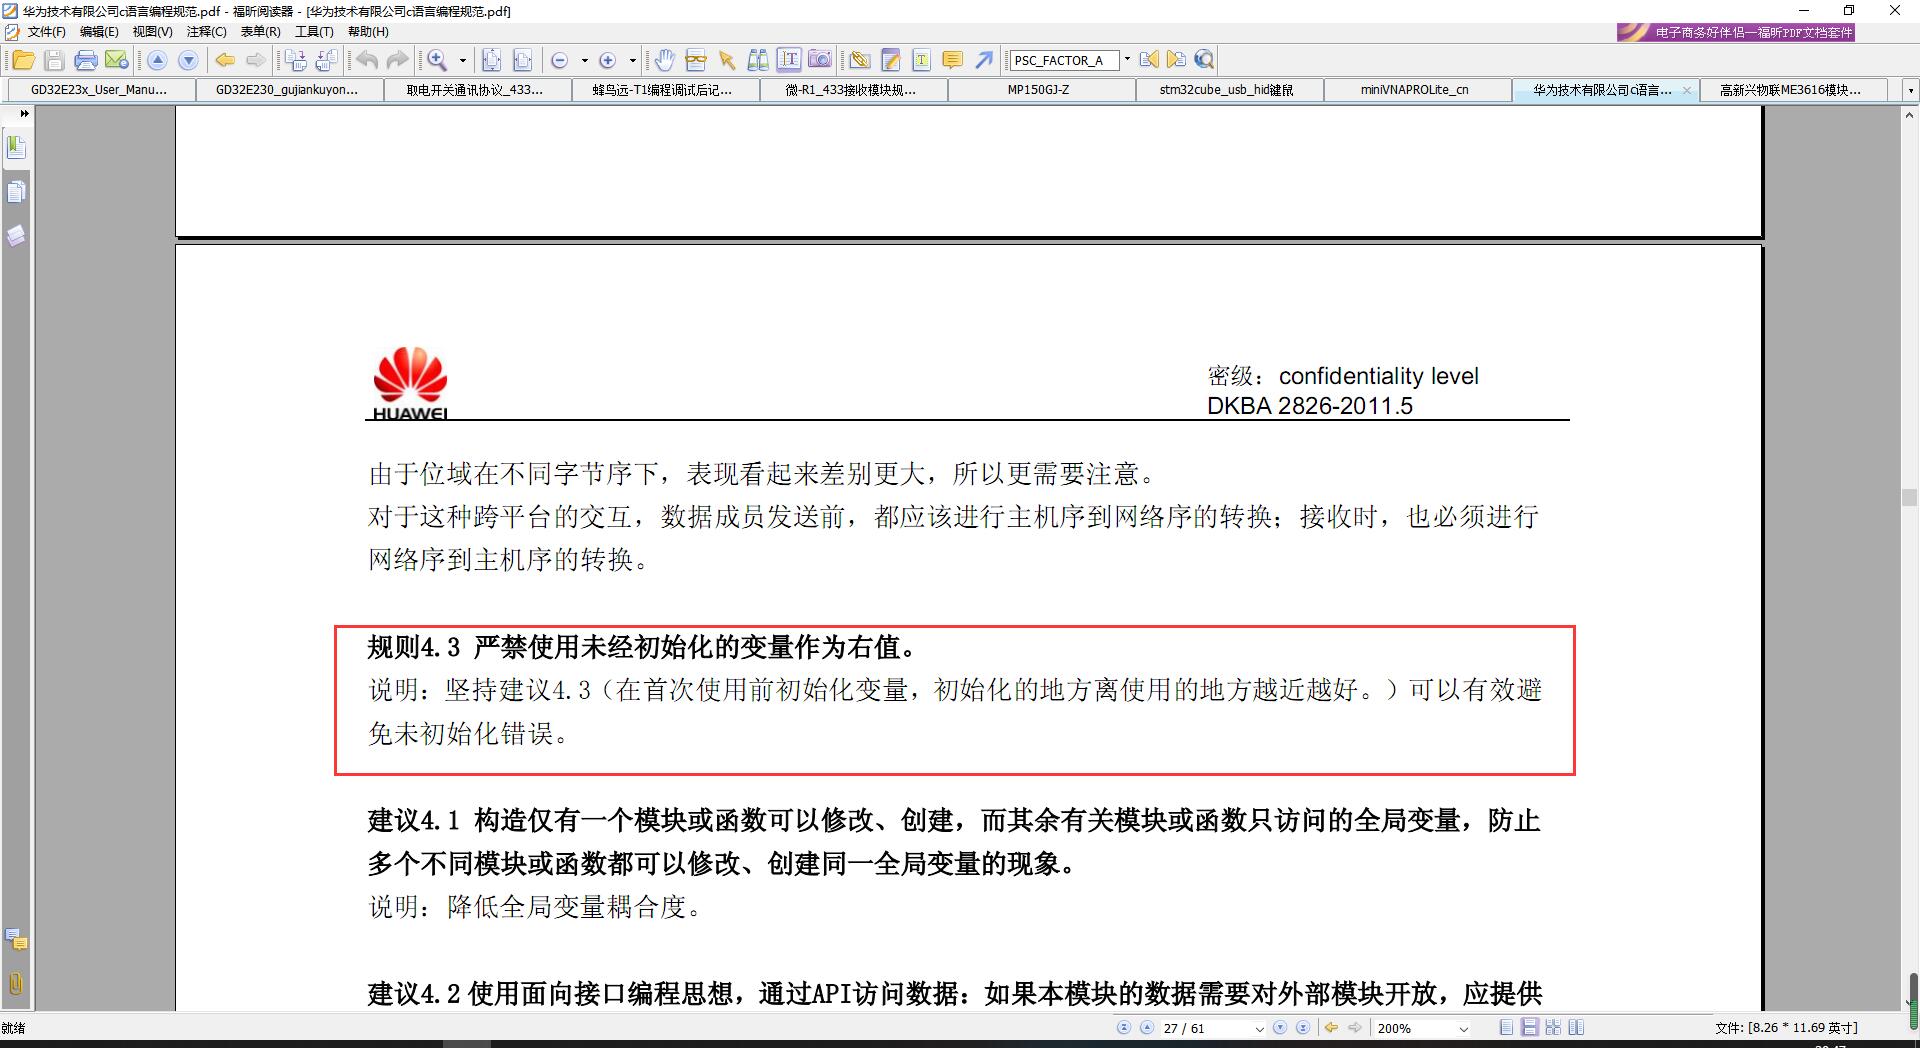Enable continuous page layout
Screen dimensions: 1920x1048
[x=1529, y=1027]
